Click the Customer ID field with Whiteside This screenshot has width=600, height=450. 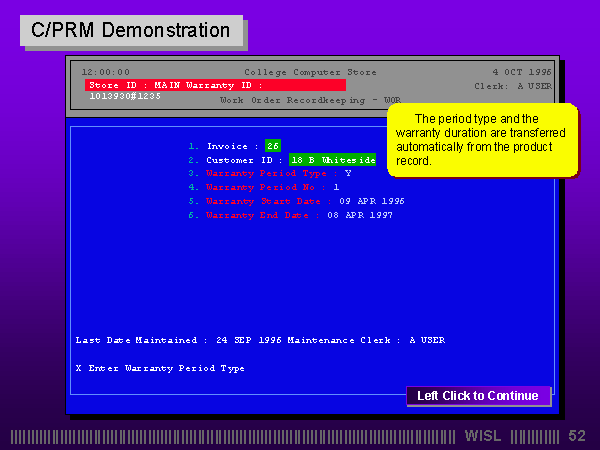coord(332,160)
